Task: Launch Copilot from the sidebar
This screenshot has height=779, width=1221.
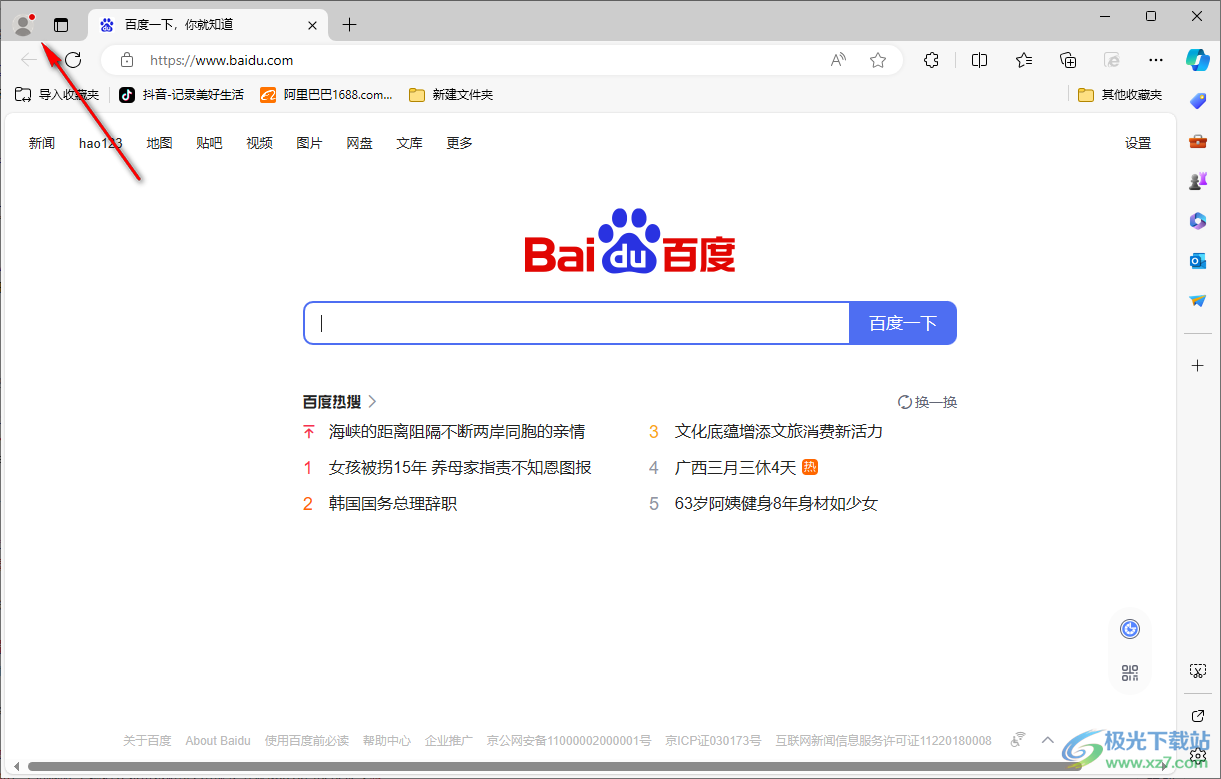Action: [1198, 59]
